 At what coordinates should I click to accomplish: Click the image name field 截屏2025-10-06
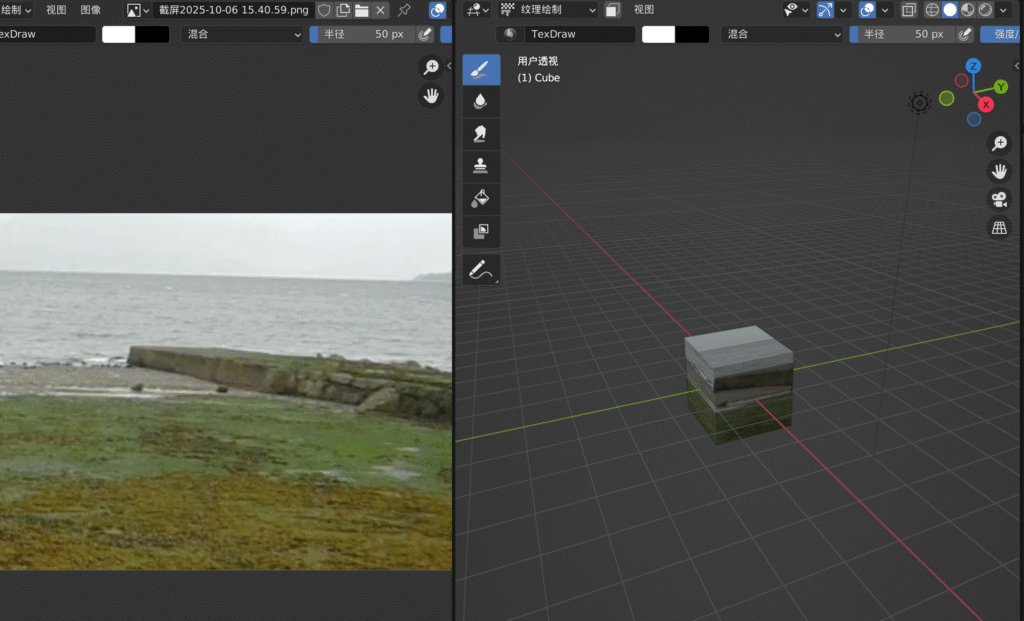[x=233, y=10]
